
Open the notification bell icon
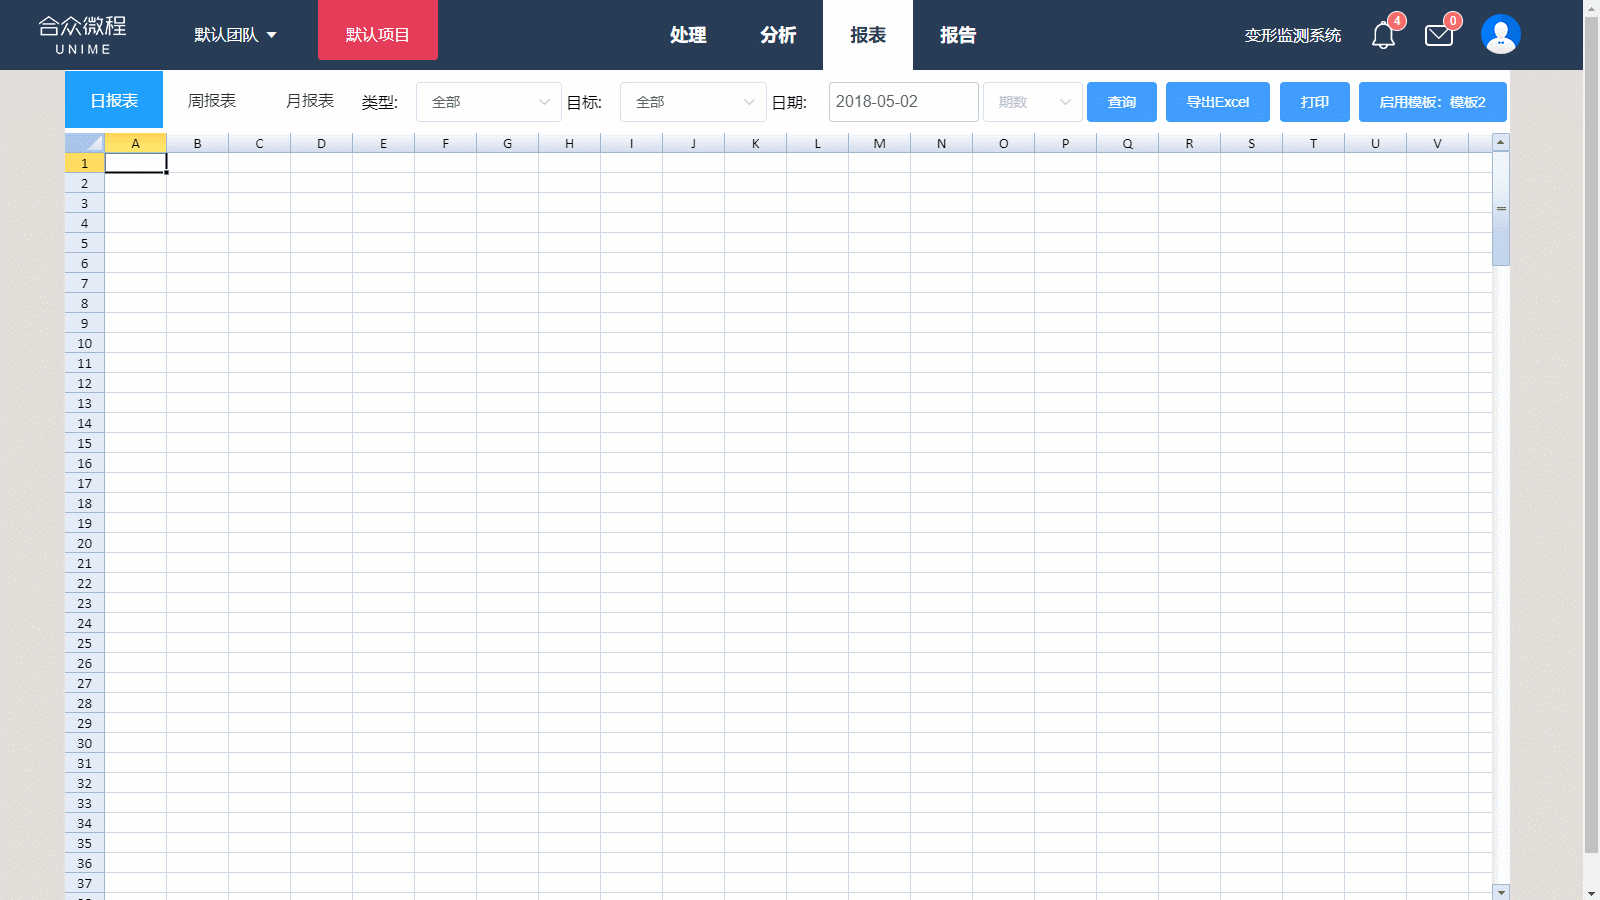[1383, 36]
